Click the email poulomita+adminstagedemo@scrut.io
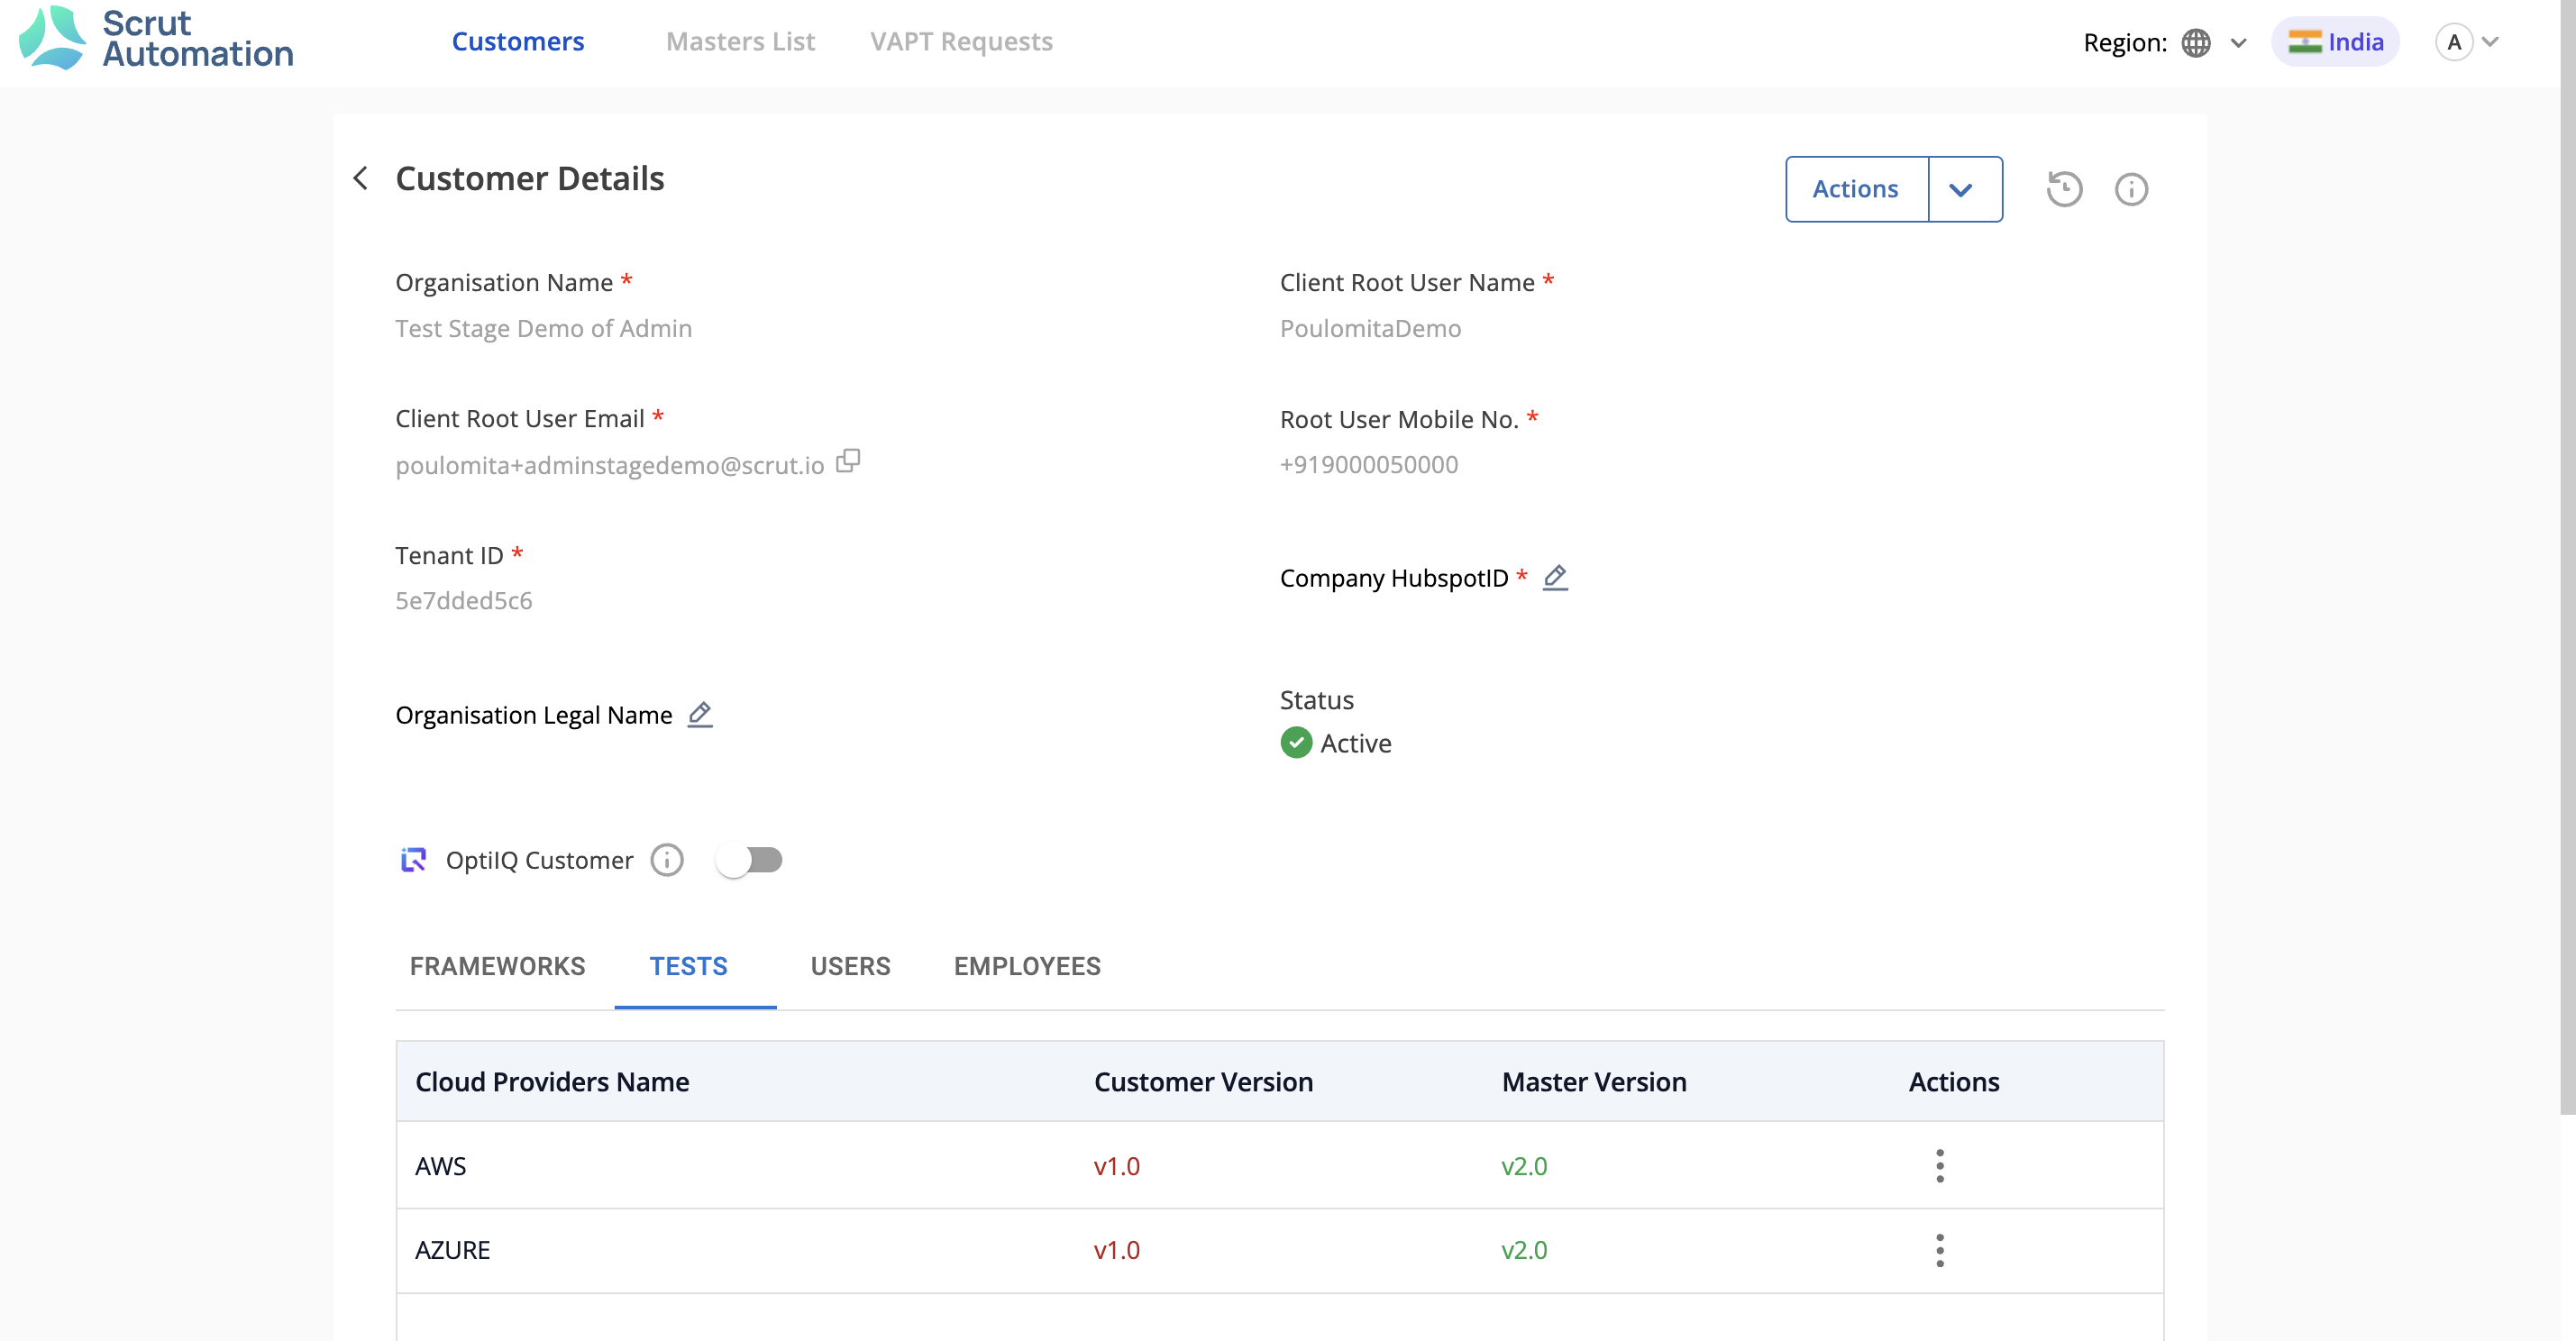This screenshot has width=2576, height=1341. pos(610,465)
